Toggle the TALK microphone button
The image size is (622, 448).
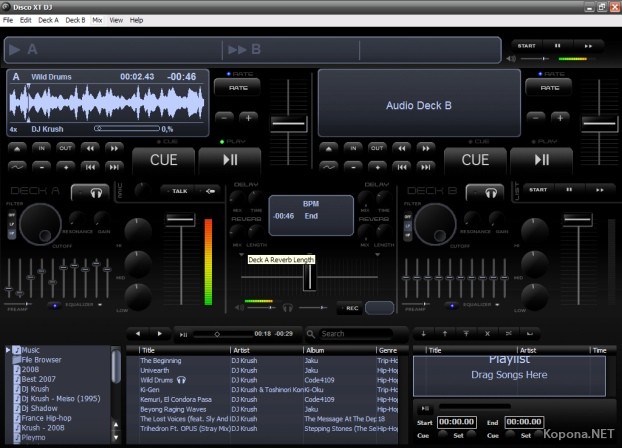pyautogui.click(x=180, y=189)
